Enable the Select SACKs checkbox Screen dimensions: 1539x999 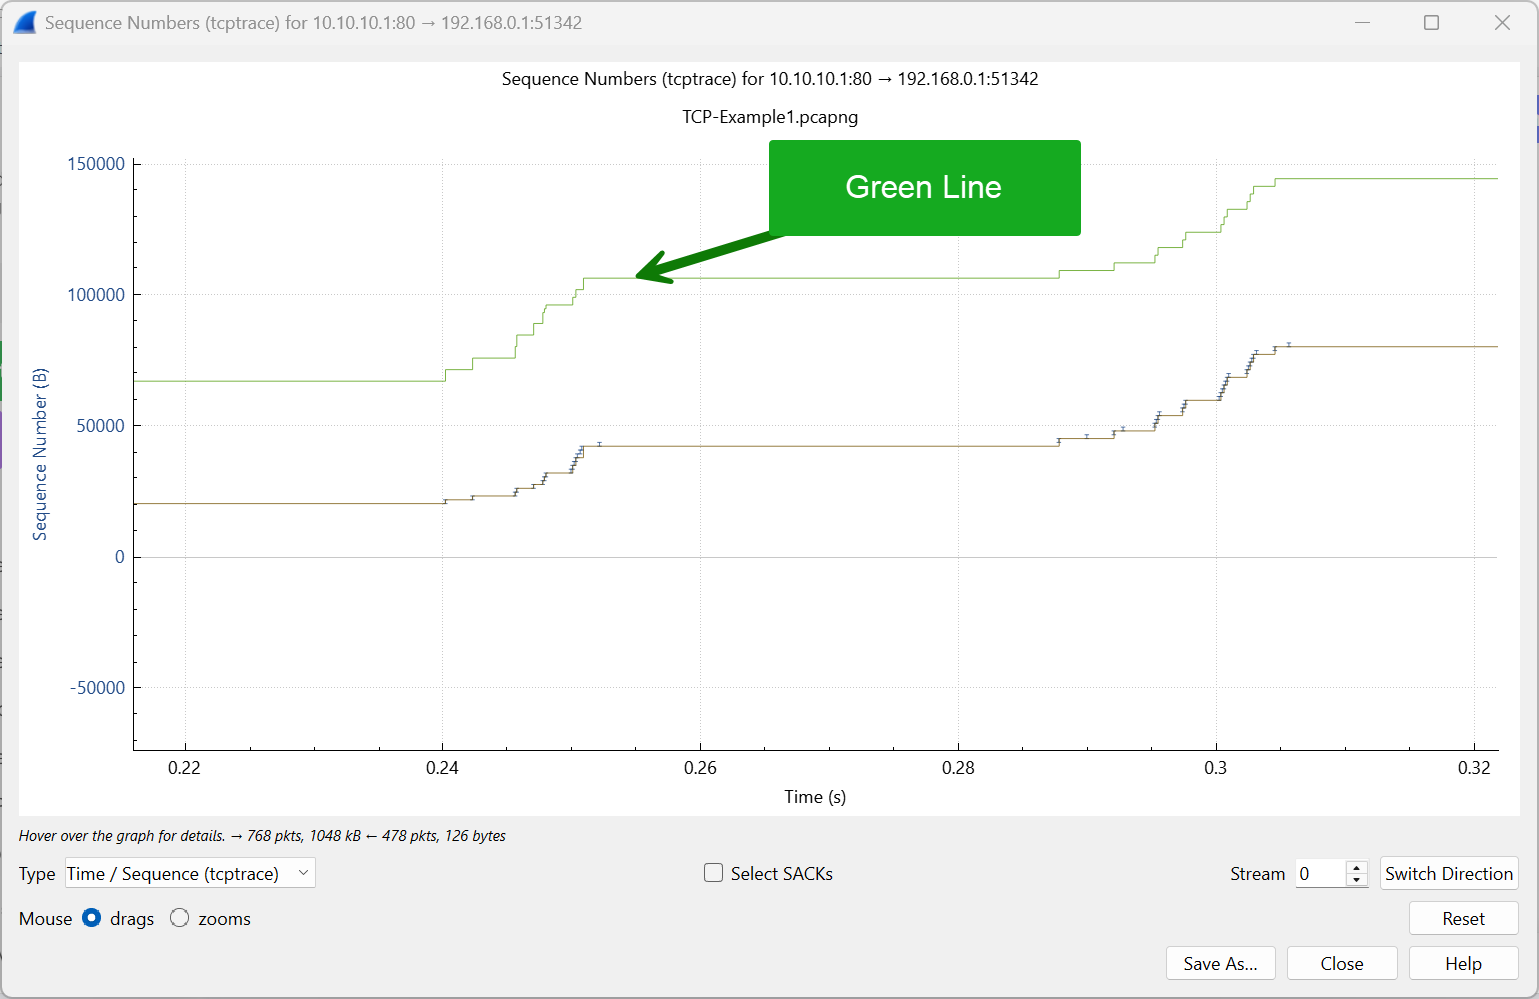coord(713,872)
